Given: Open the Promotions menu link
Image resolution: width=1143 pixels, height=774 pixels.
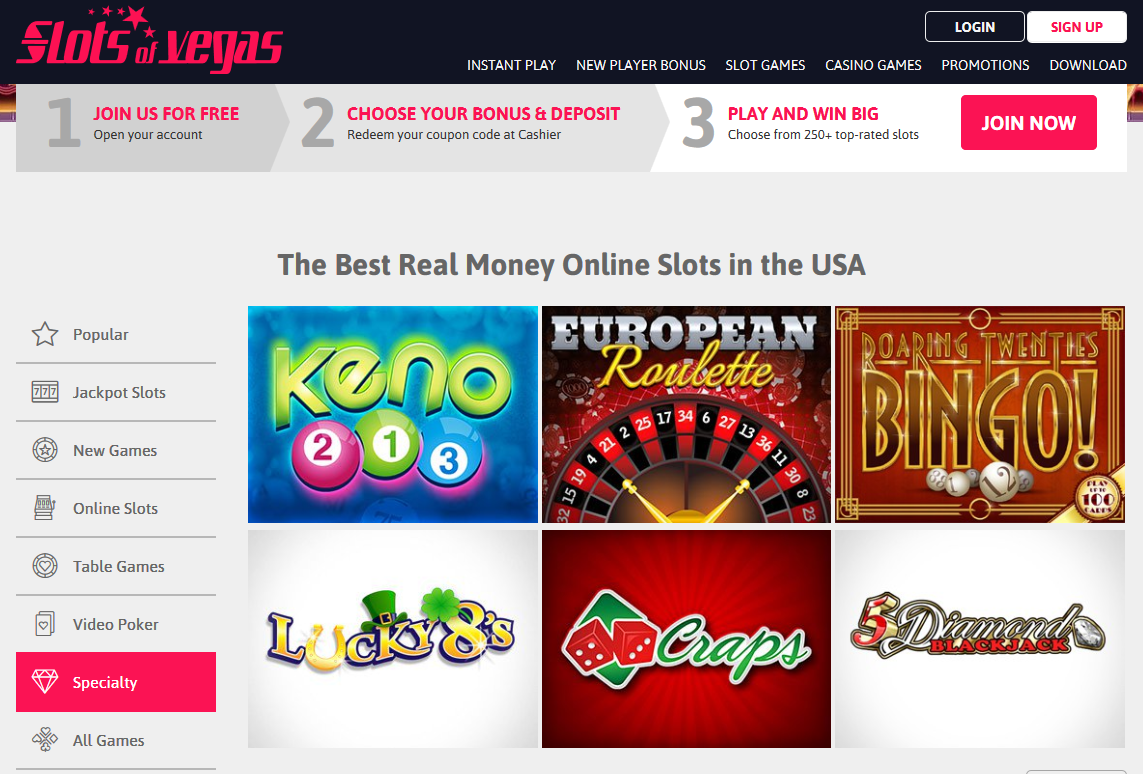Looking at the screenshot, I should click(985, 65).
